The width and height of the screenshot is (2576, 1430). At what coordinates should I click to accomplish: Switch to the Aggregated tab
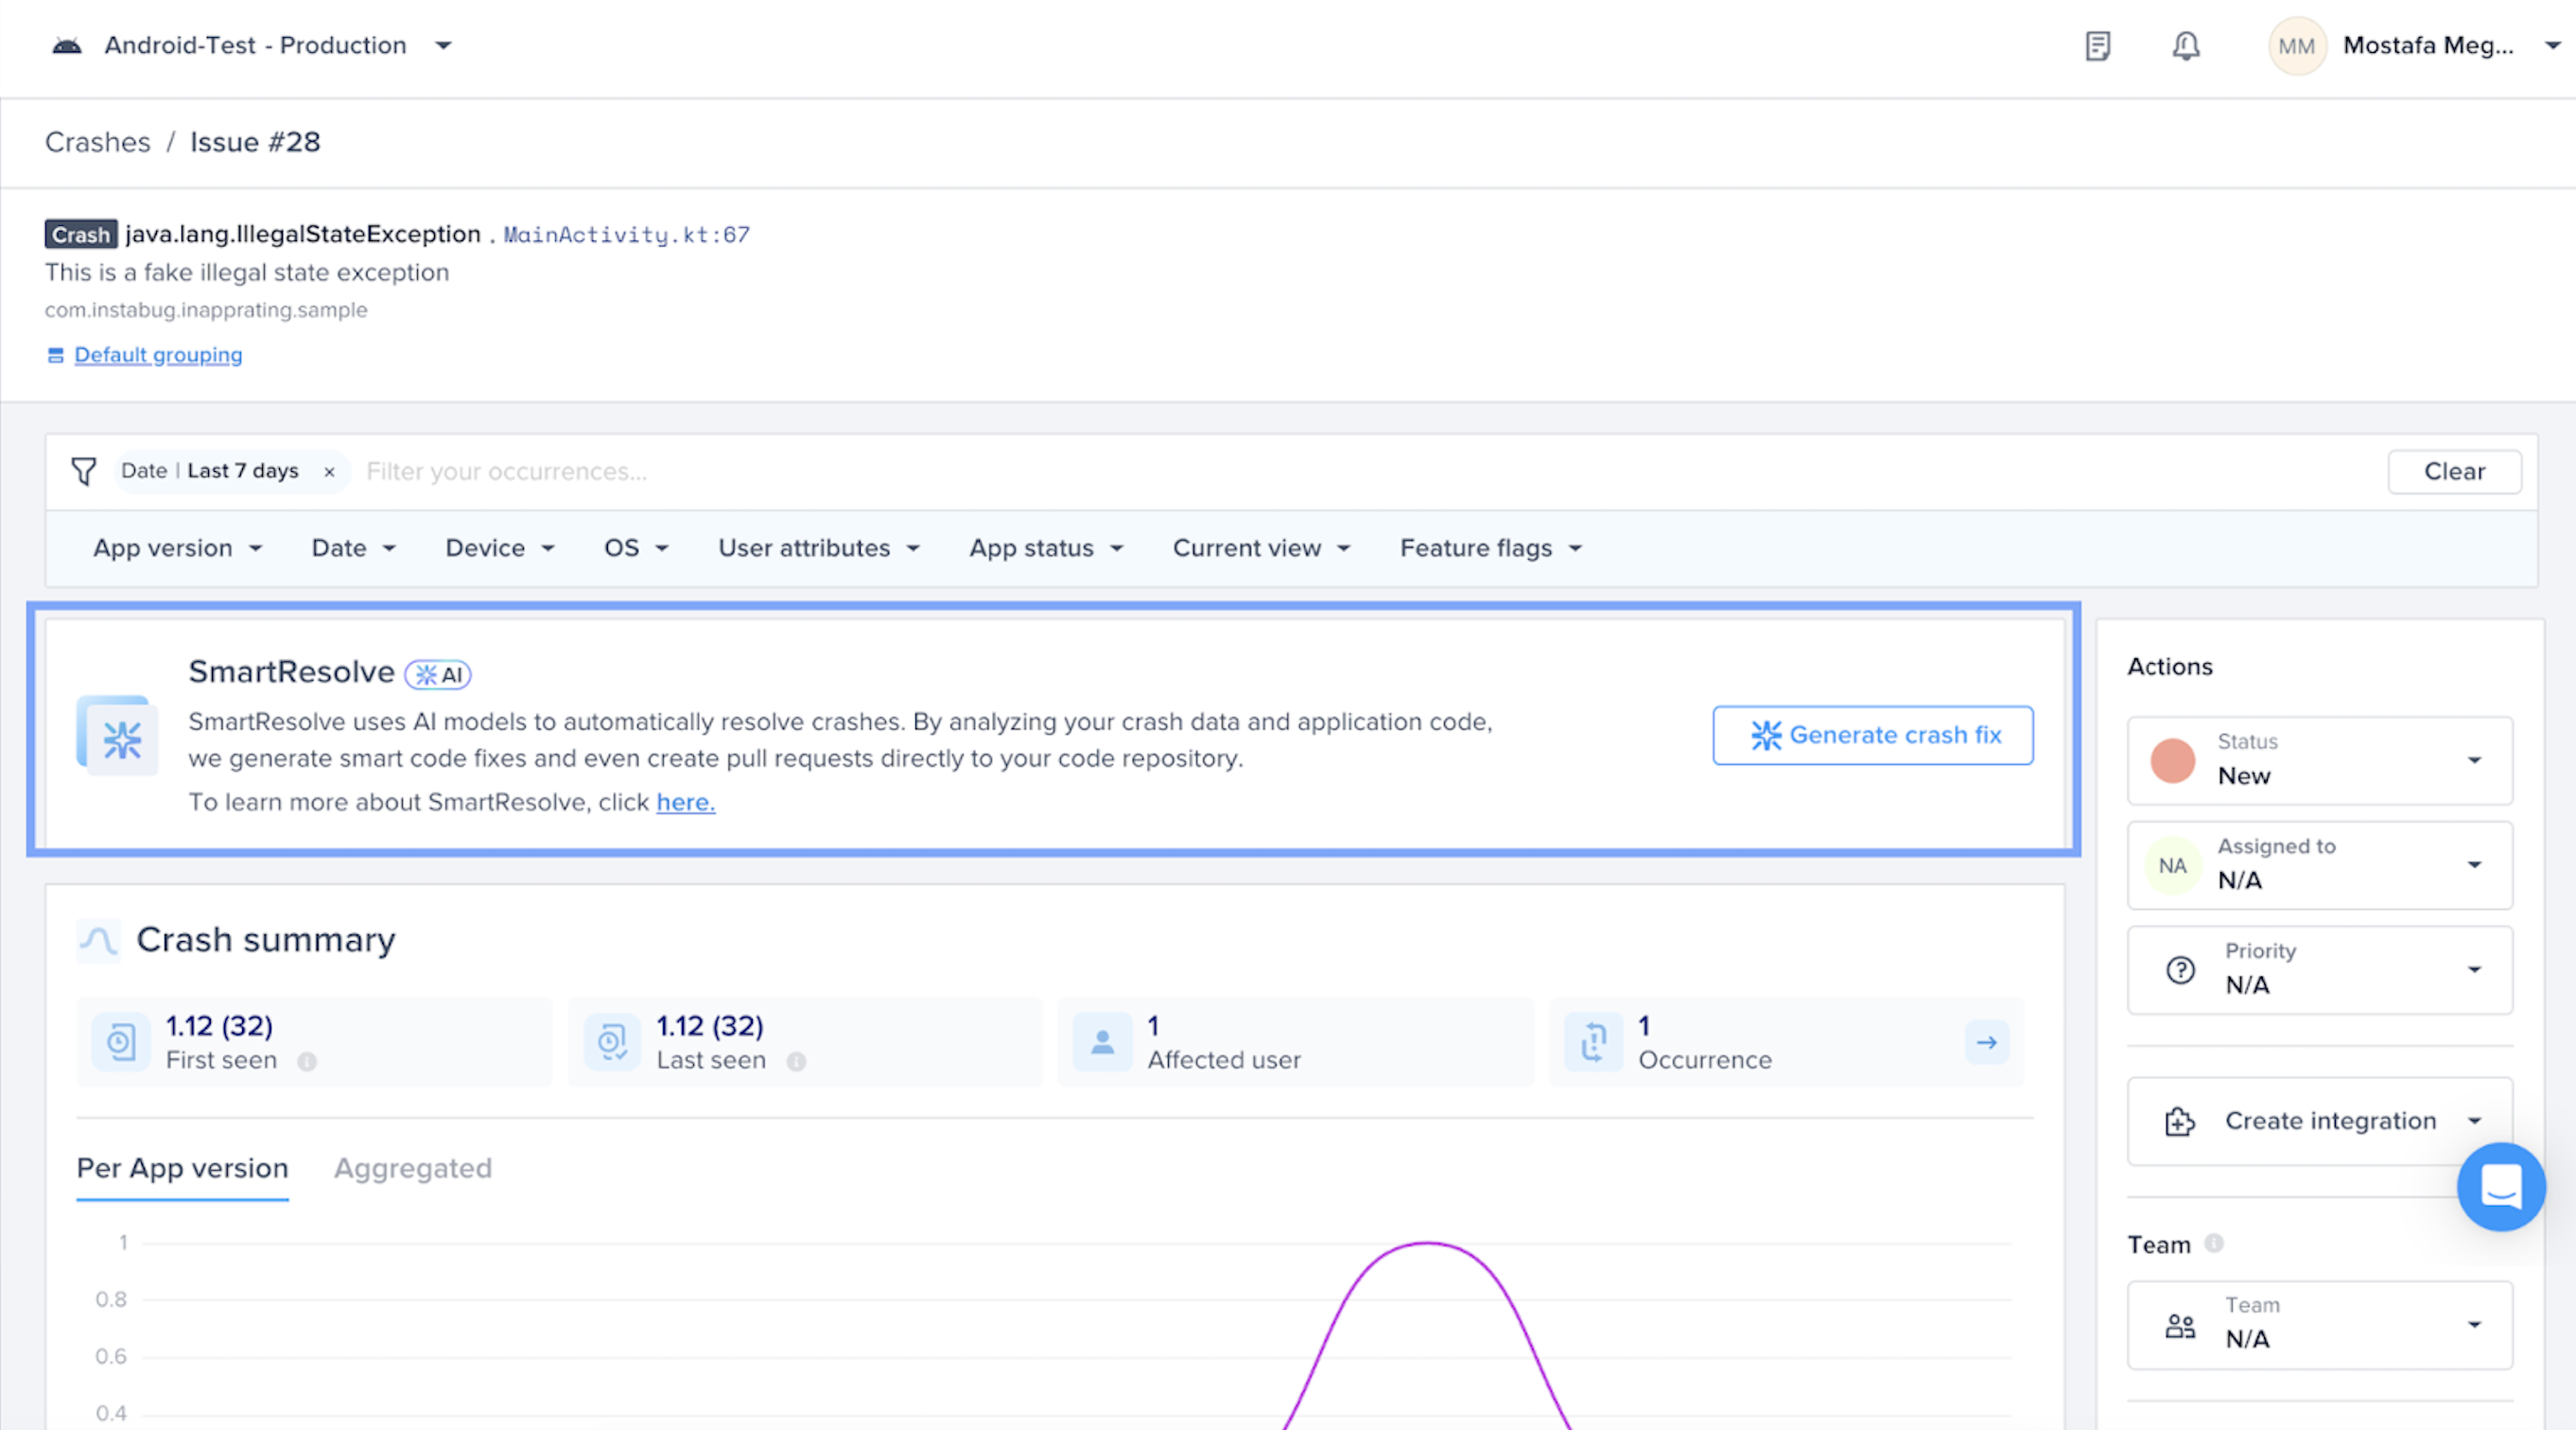pyautogui.click(x=413, y=1168)
